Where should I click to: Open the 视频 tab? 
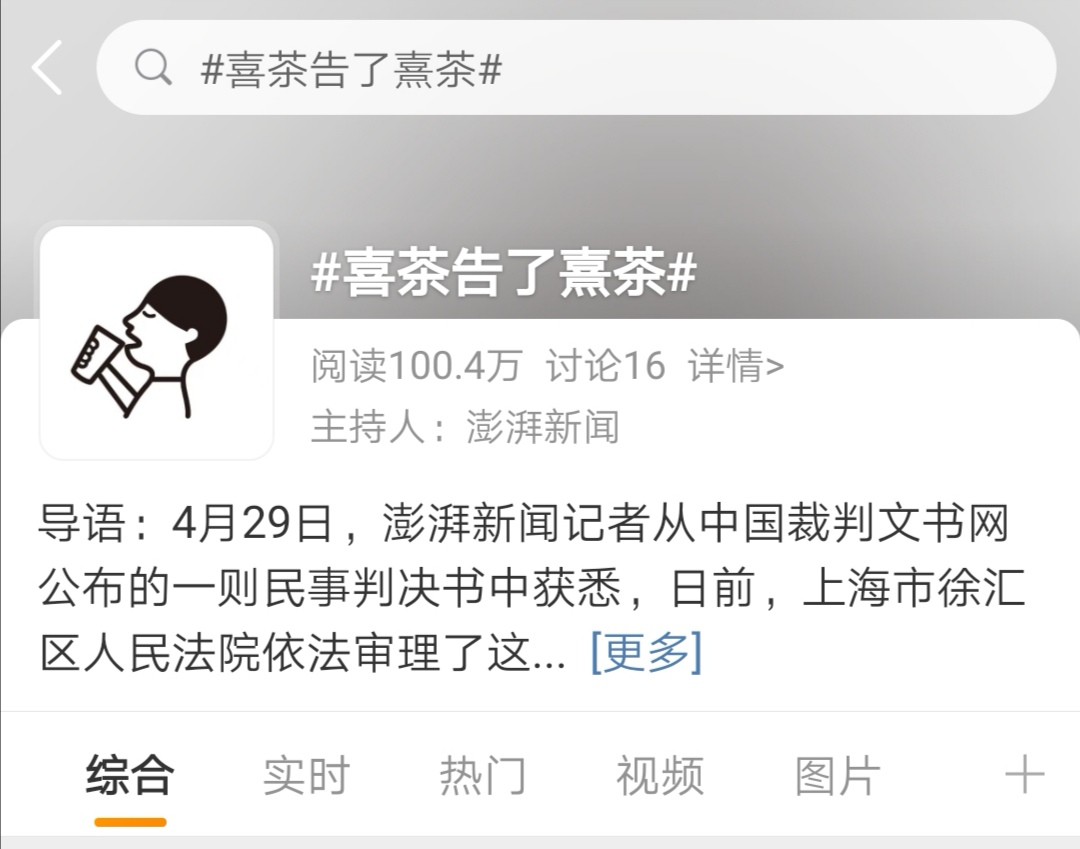click(x=660, y=775)
